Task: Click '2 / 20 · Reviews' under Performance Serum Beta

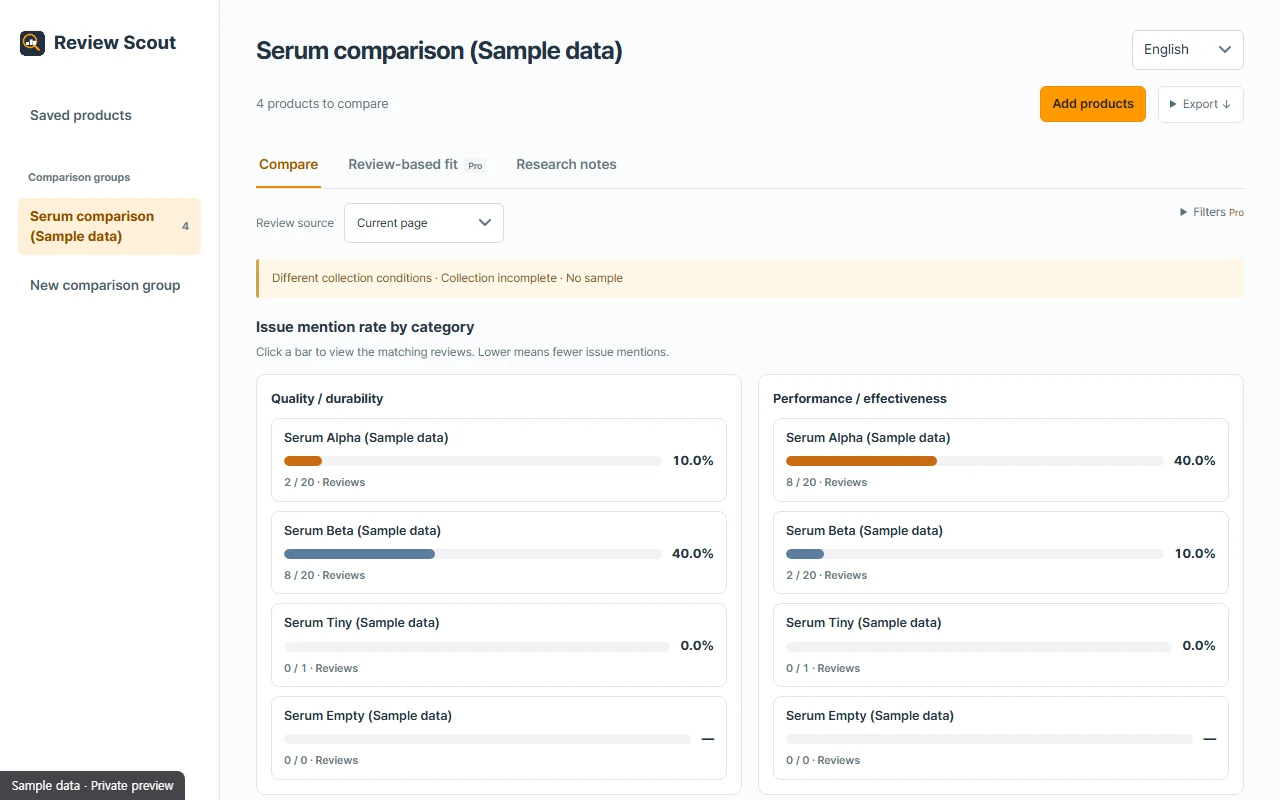Action: [x=826, y=575]
